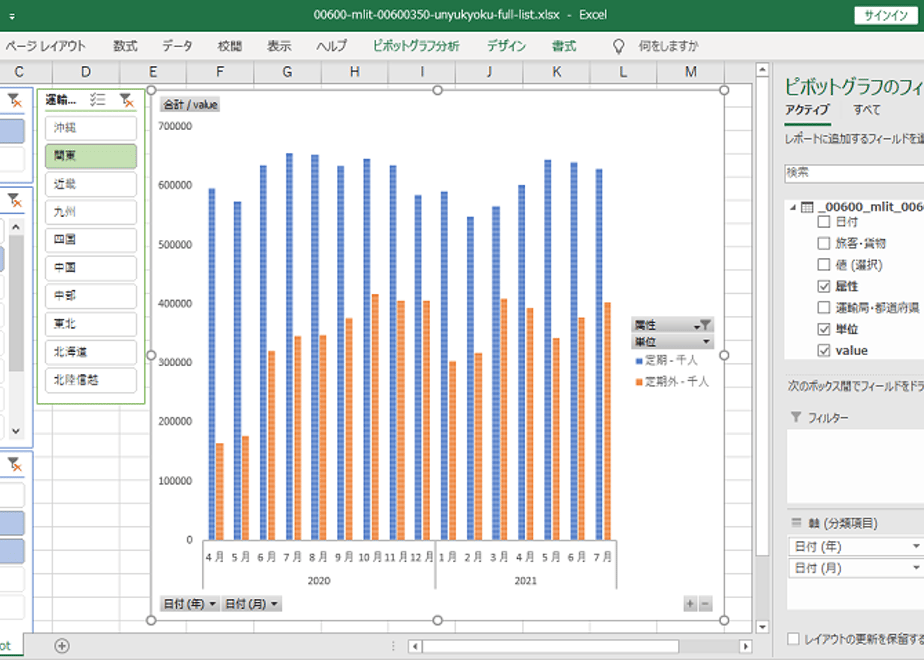Screen dimensions: 924x660
Task: Select 四国 in the slicer
Action: click(91, 239)
